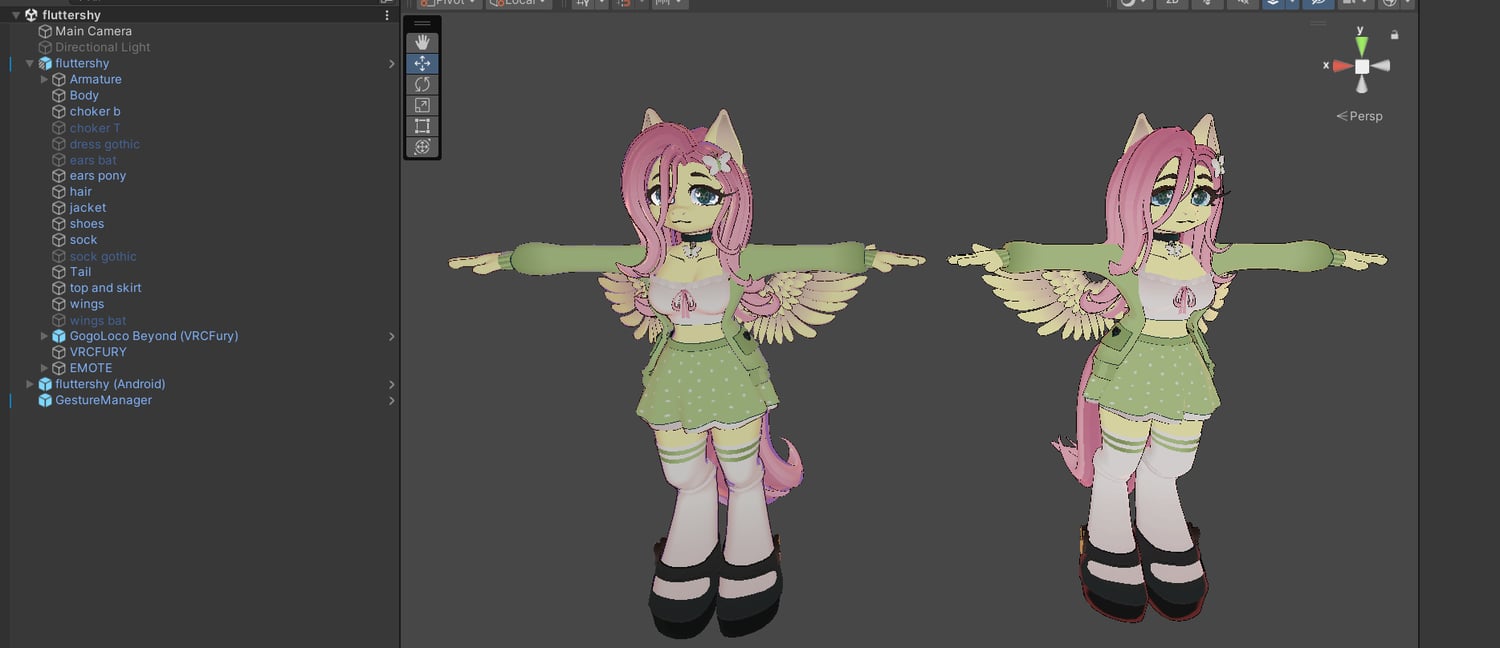This screenshot has height=648, width=1500.
Task: Toggle the scene gizmo rotation lock
Action: [1395, 35]
